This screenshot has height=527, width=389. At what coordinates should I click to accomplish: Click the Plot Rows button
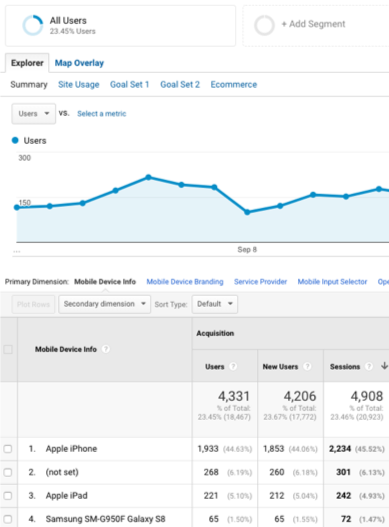coord(33,304)
